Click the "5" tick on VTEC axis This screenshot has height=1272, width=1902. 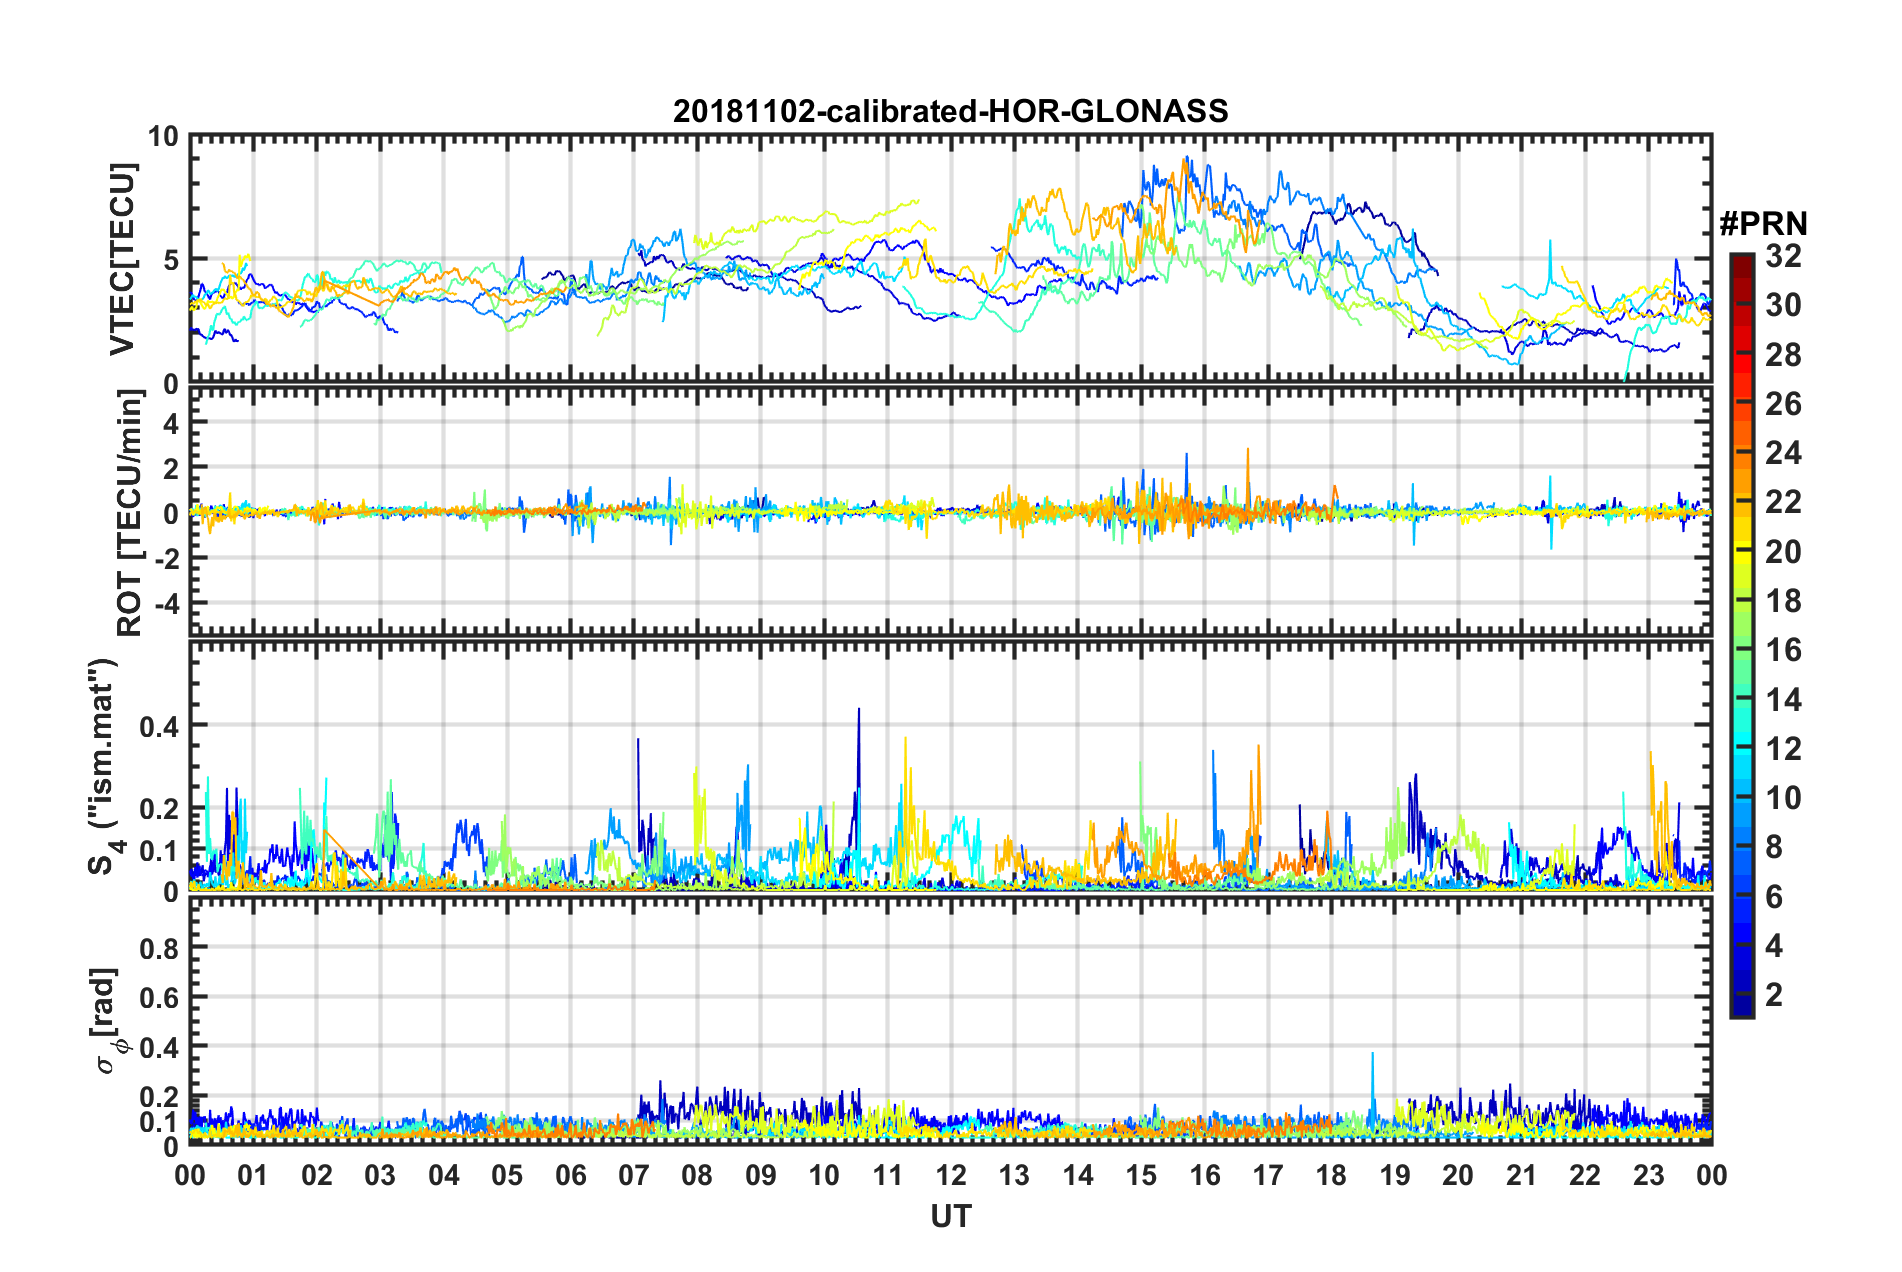point(171,260)
